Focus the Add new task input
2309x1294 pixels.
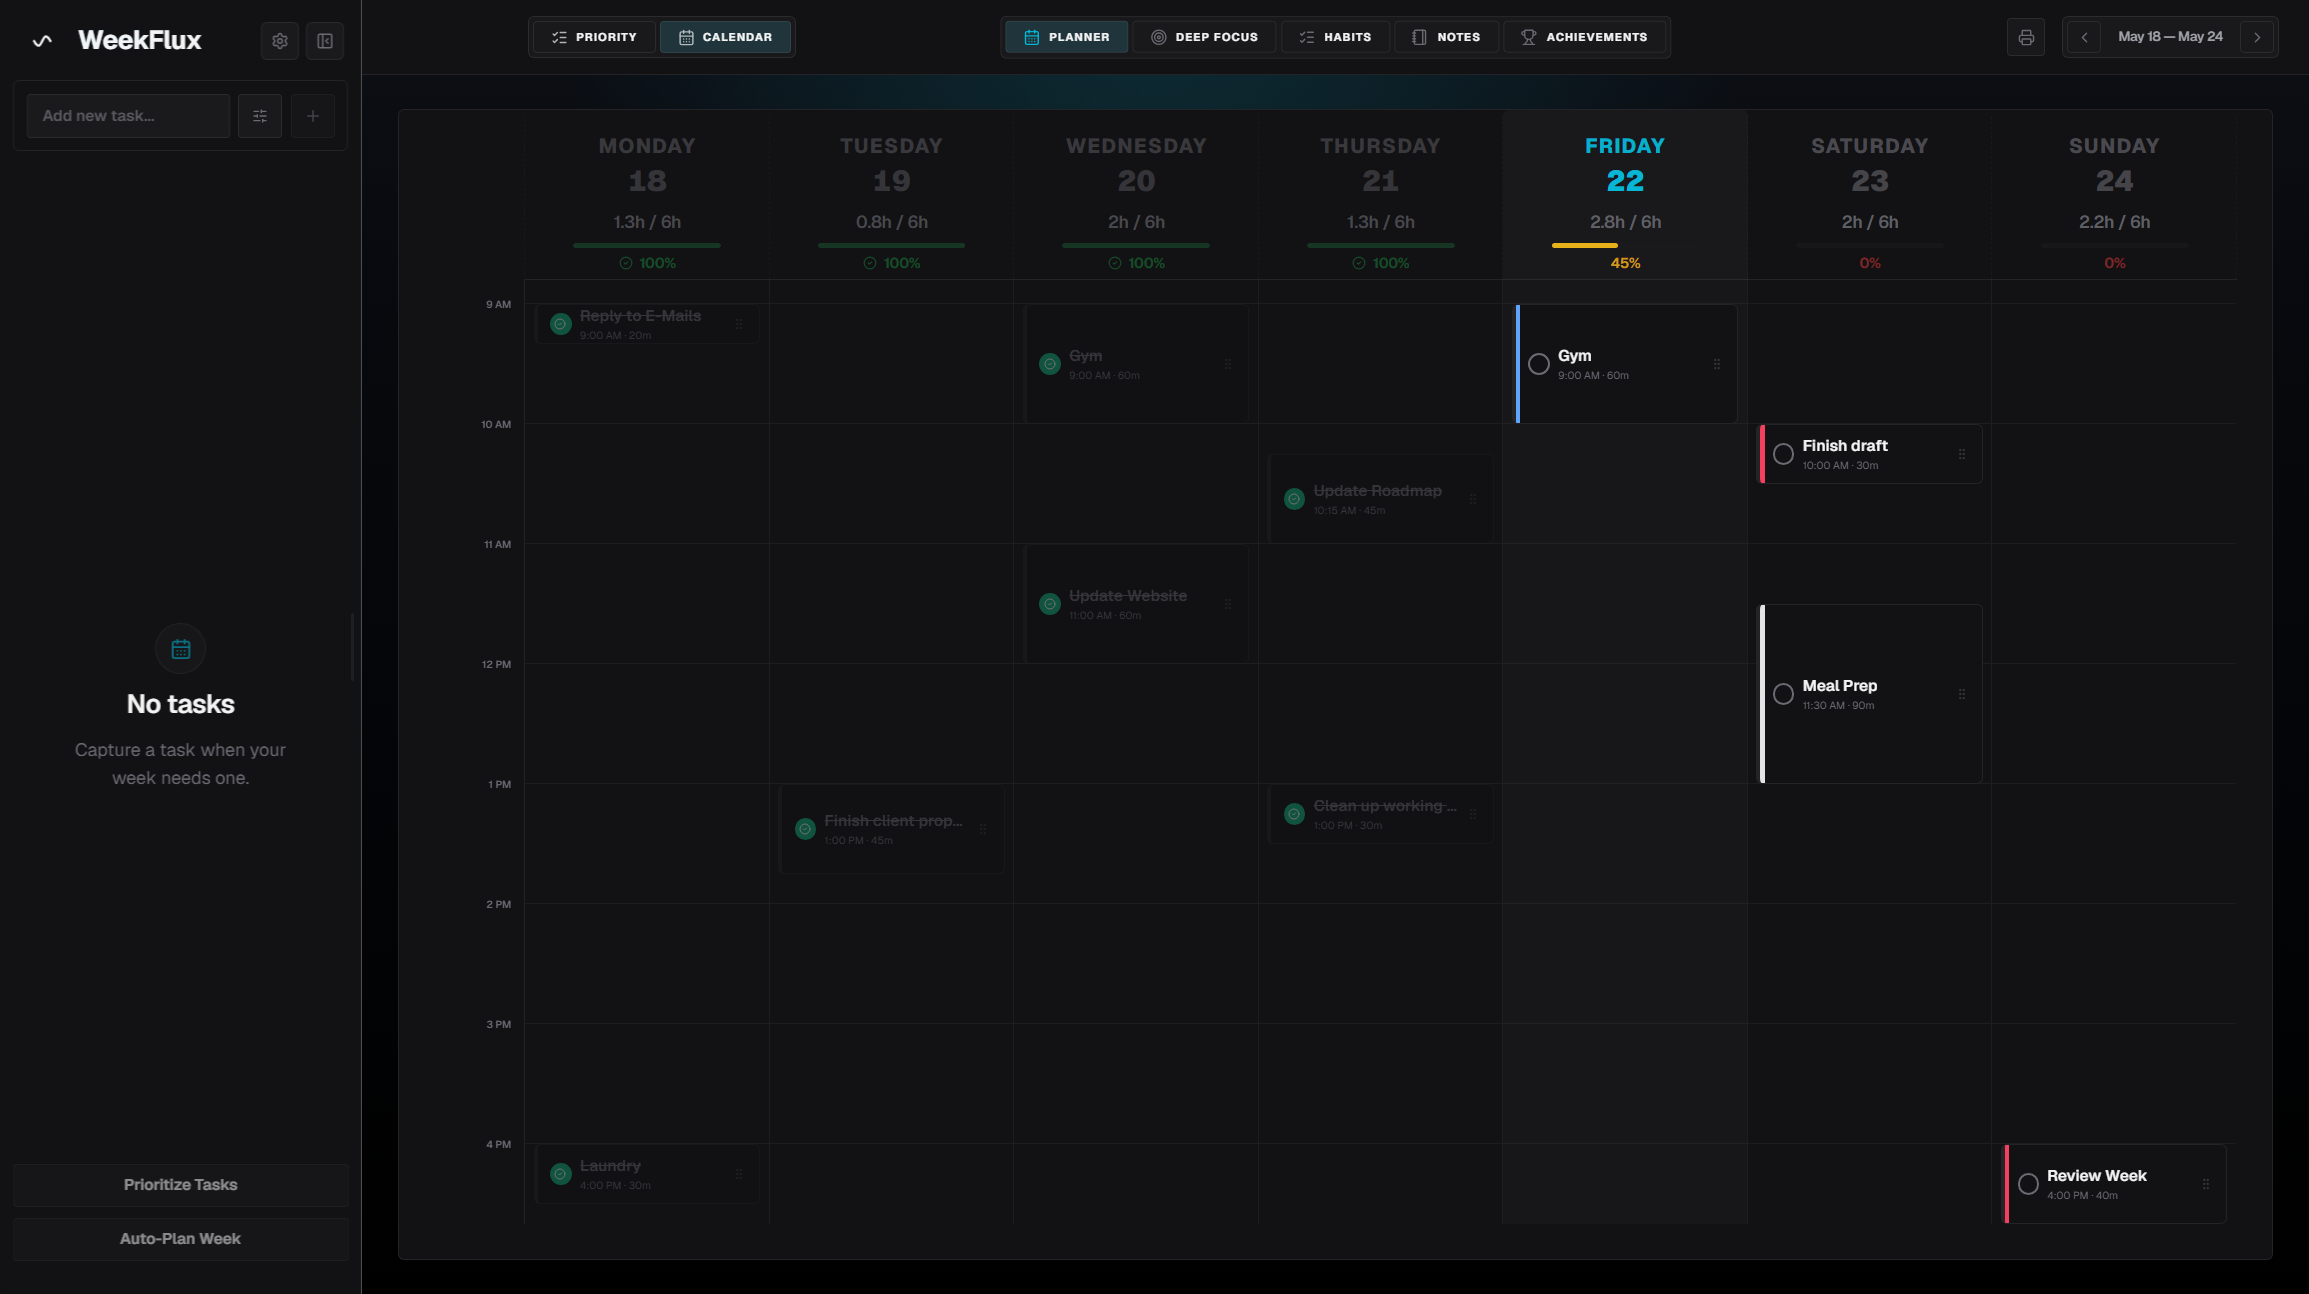(129, 116)
